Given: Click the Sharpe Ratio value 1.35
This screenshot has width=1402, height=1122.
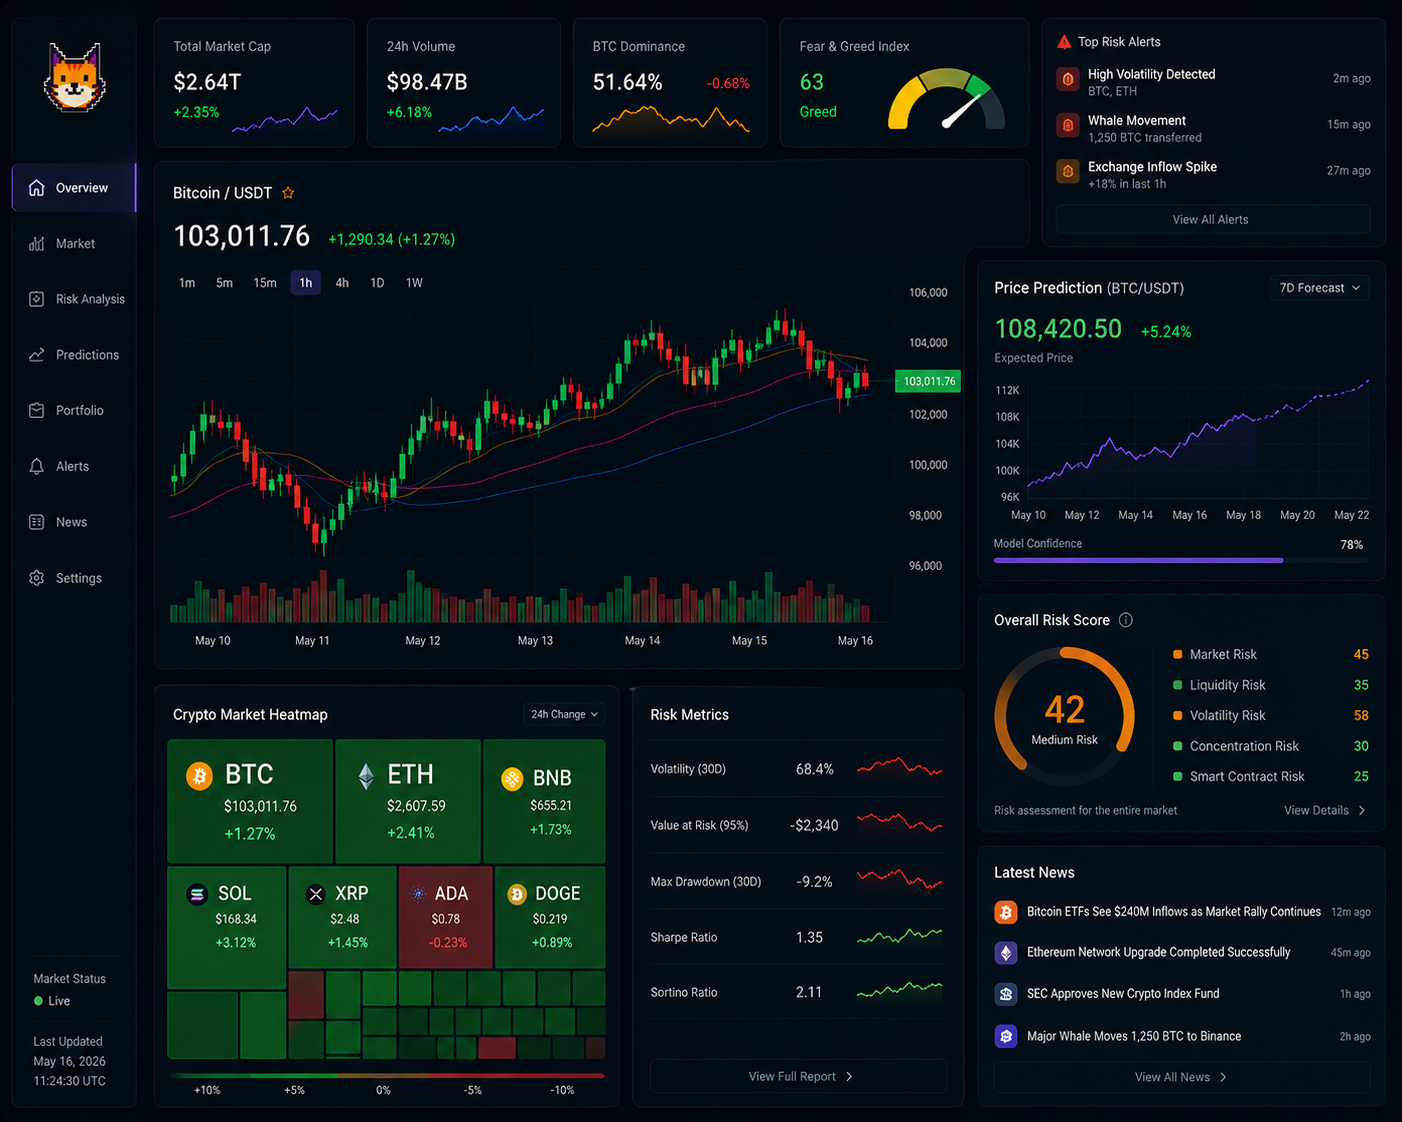Looking at the screenshot, I should pos(809,938).
